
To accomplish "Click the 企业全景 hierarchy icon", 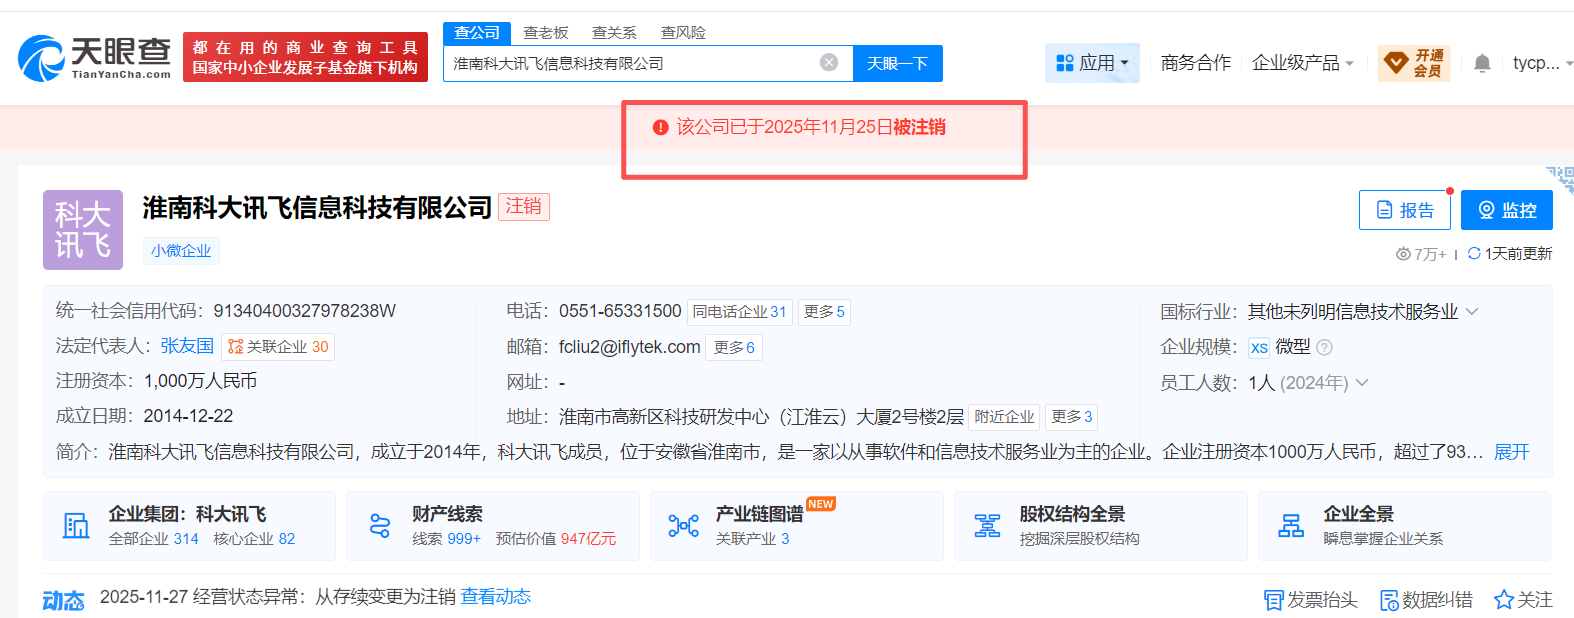I will pyautogui.click(x=1291, y=525).
